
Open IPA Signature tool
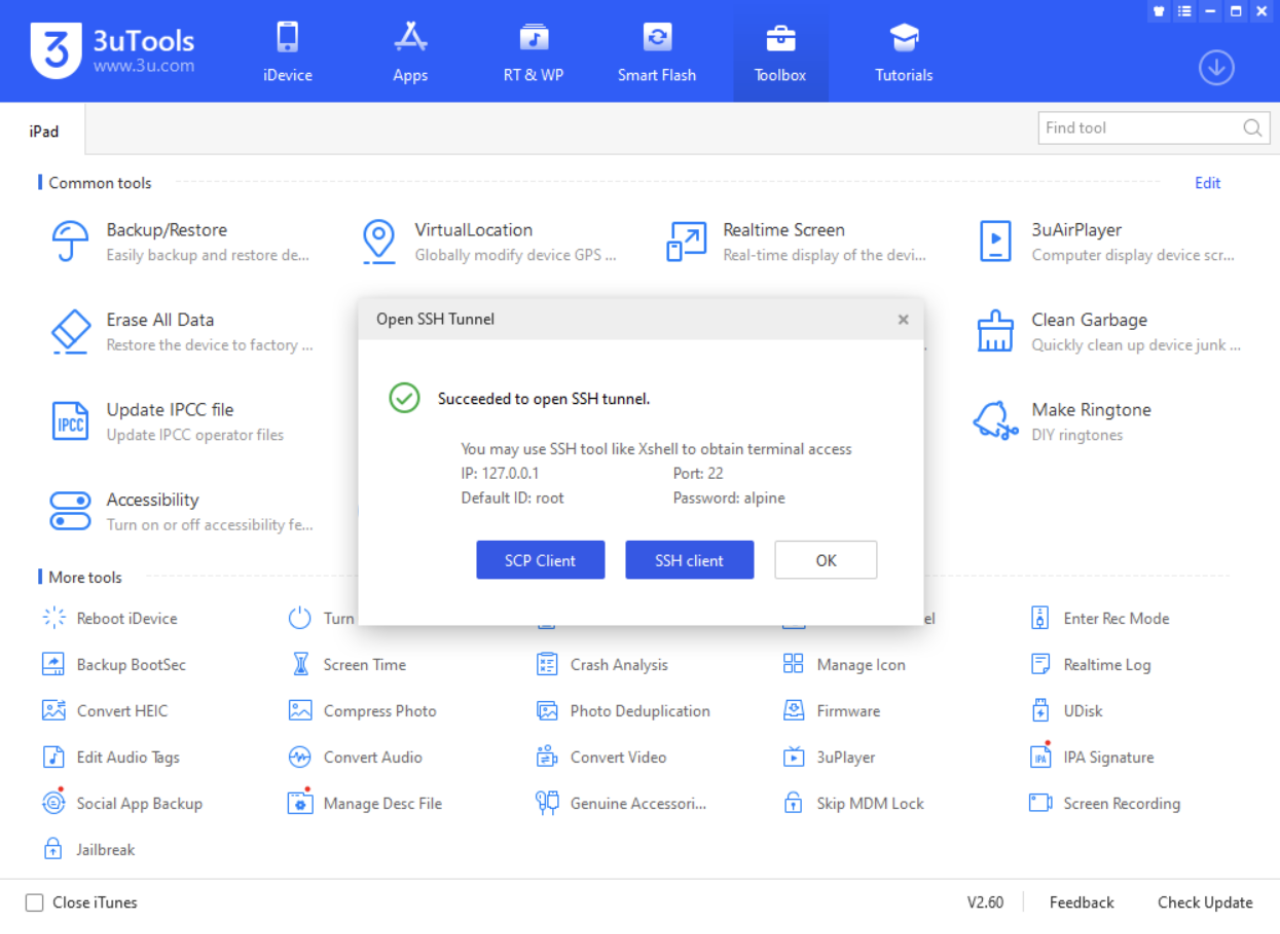click(x=1092, y=757)
